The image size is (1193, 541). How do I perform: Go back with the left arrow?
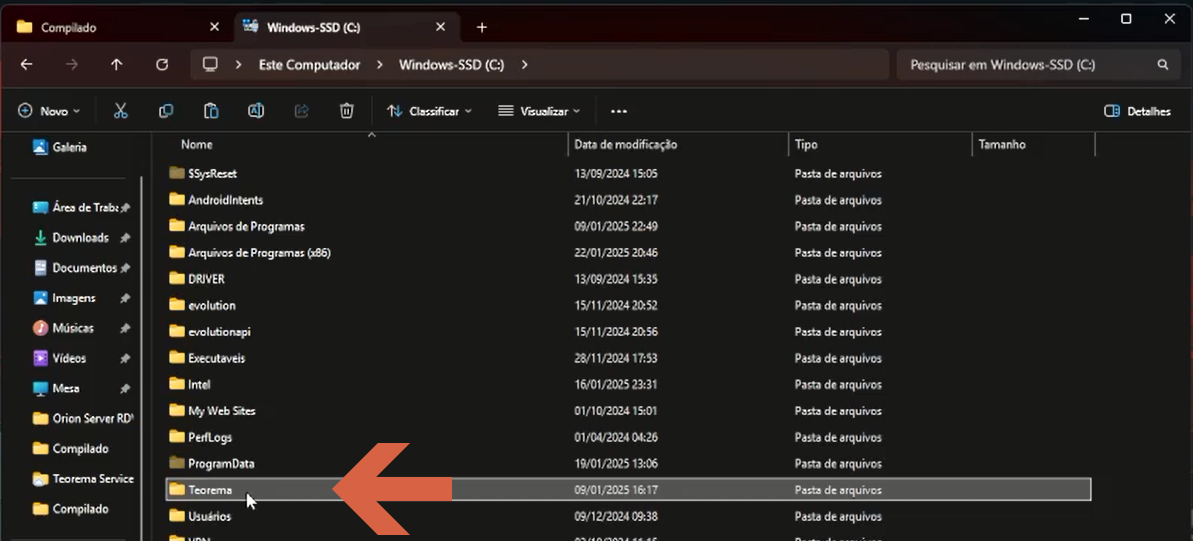[x=27, y=65]
